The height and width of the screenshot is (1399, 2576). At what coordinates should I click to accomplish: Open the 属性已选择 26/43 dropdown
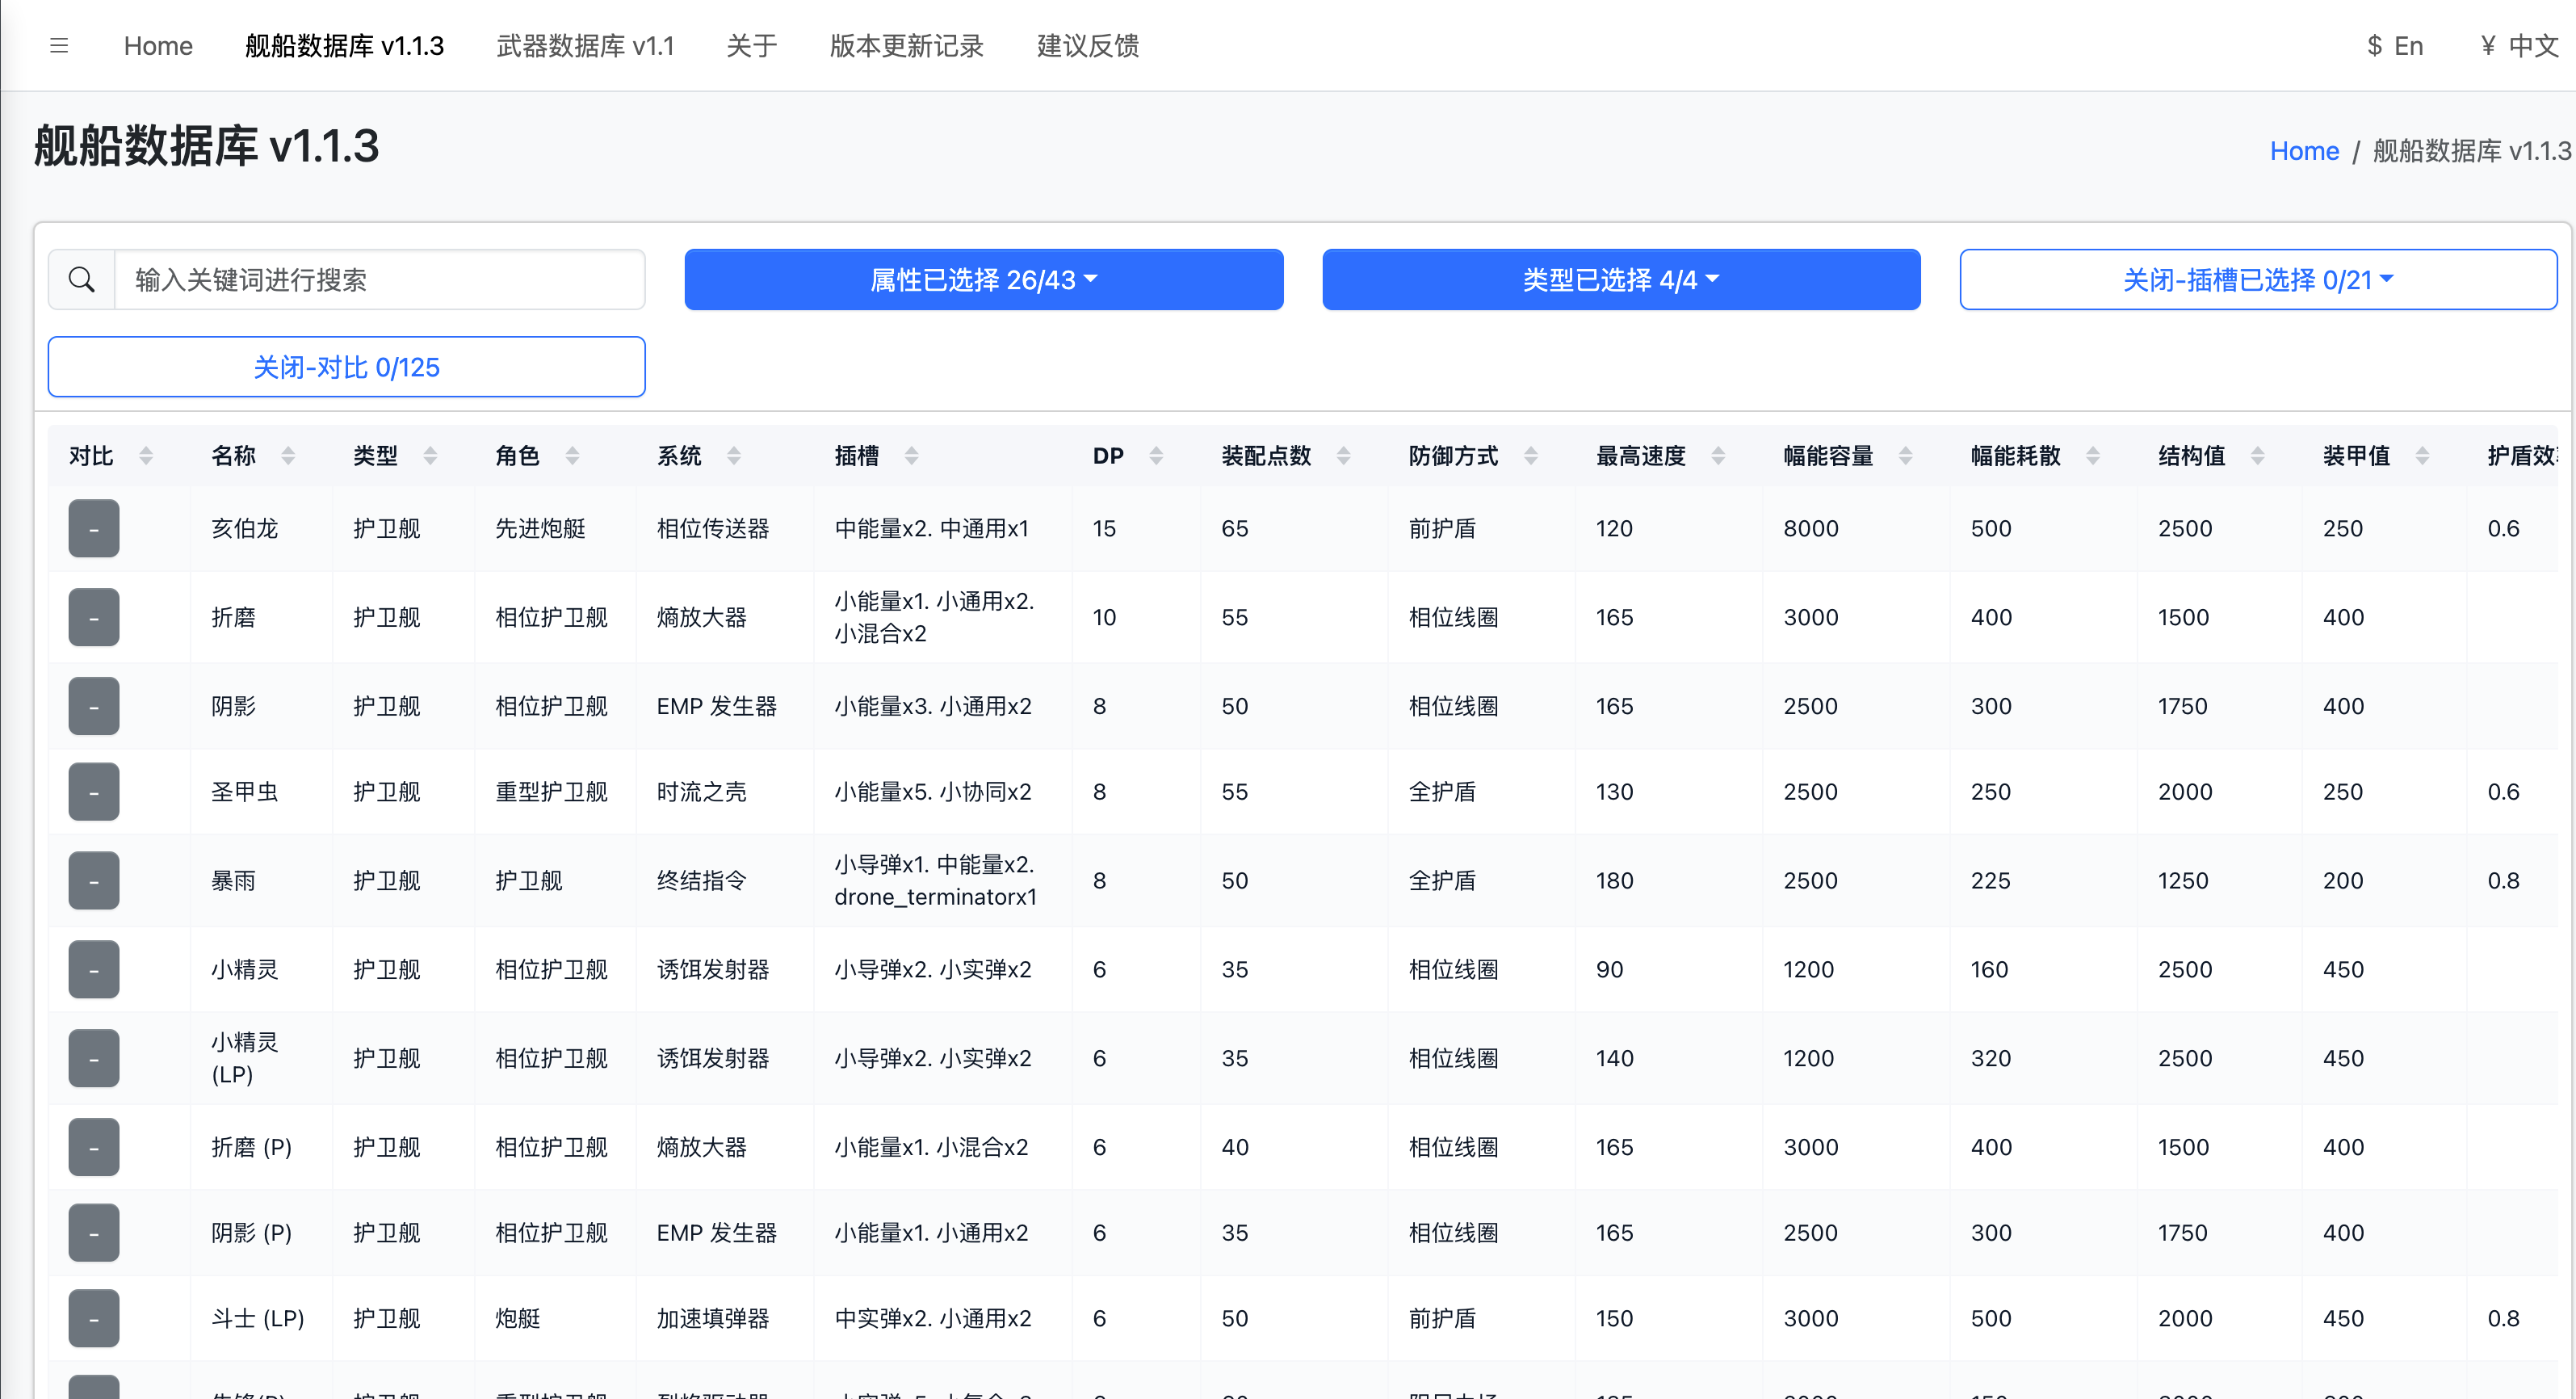click(x=983, y=279)
